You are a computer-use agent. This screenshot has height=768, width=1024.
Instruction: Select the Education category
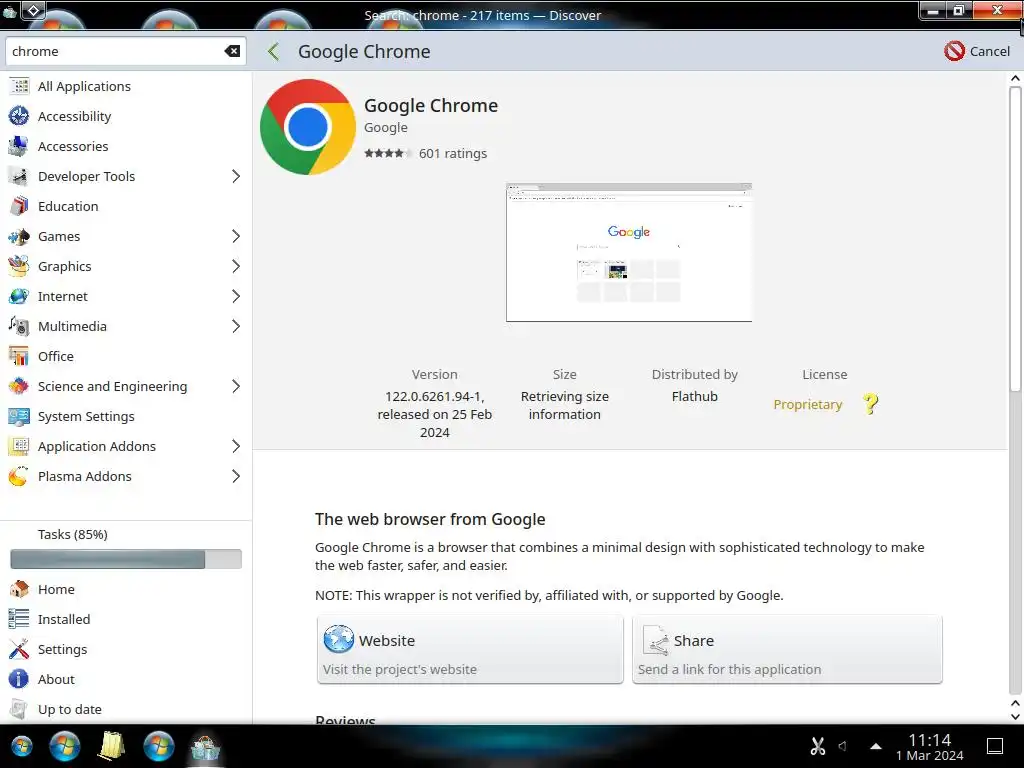coord(126,206)
